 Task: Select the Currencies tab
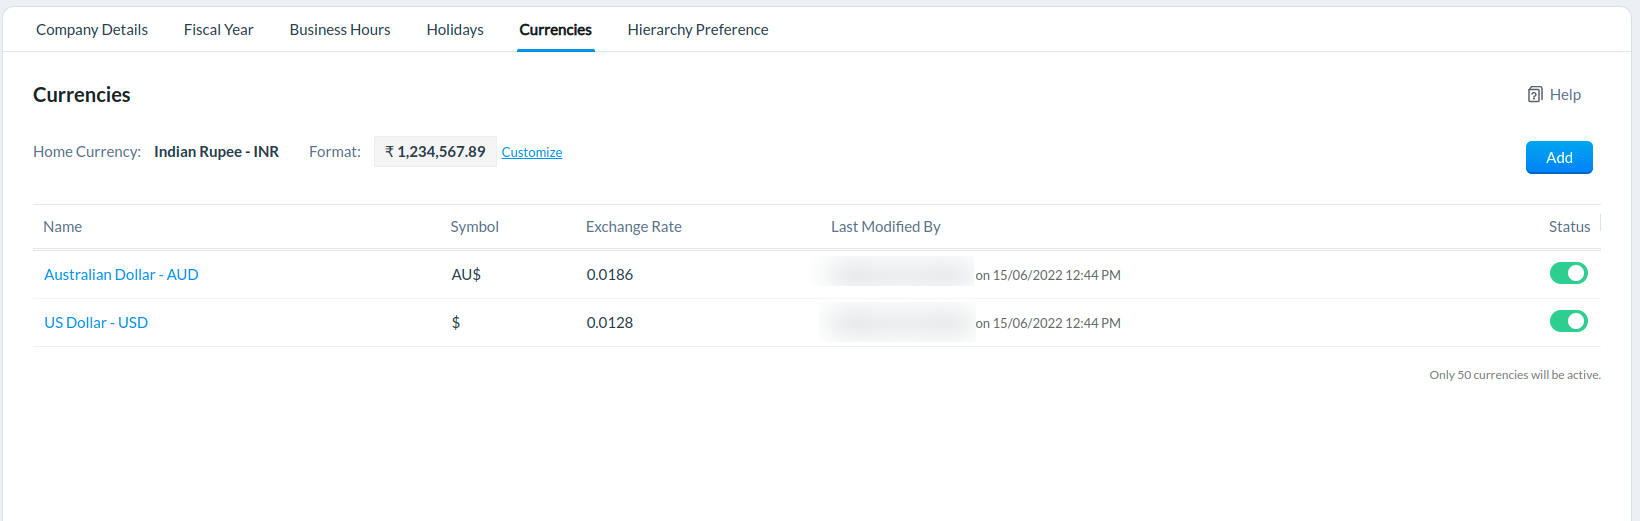556,30
